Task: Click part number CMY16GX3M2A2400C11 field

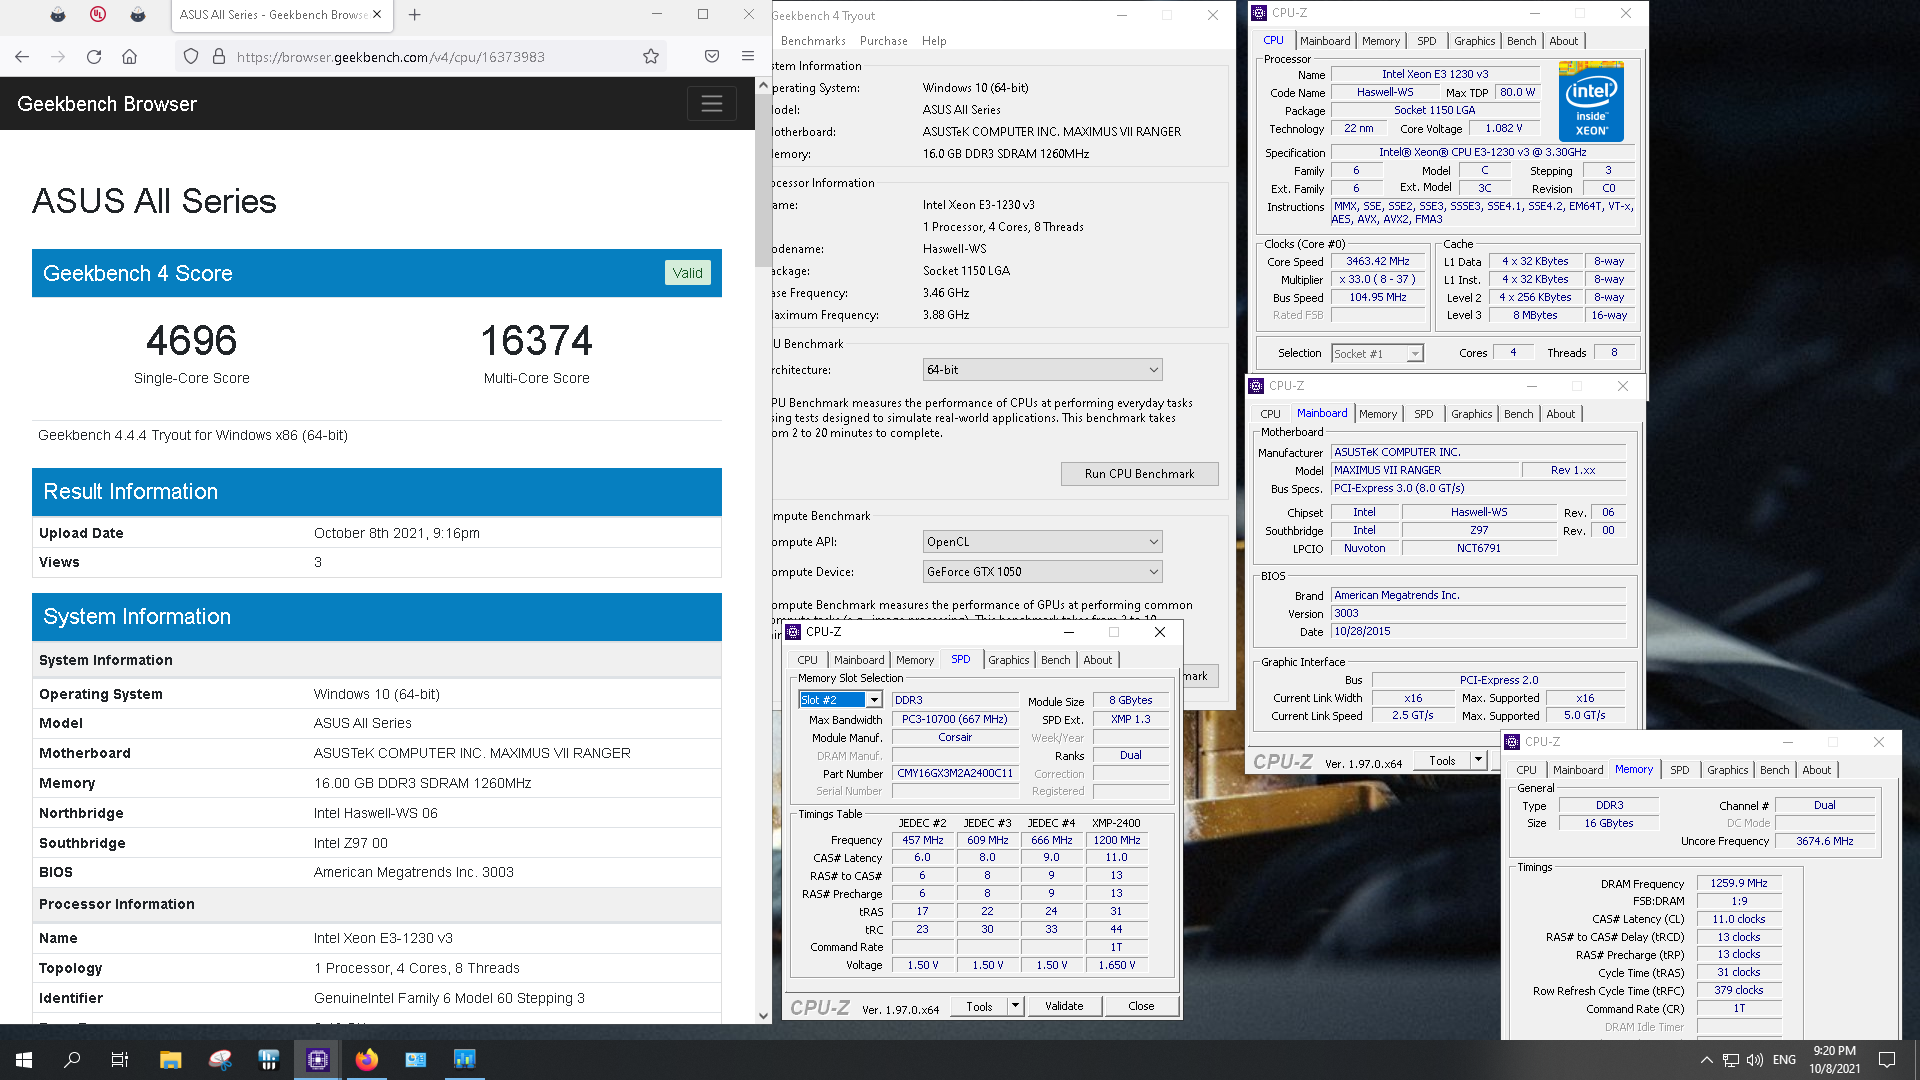Action: point(955,774)
